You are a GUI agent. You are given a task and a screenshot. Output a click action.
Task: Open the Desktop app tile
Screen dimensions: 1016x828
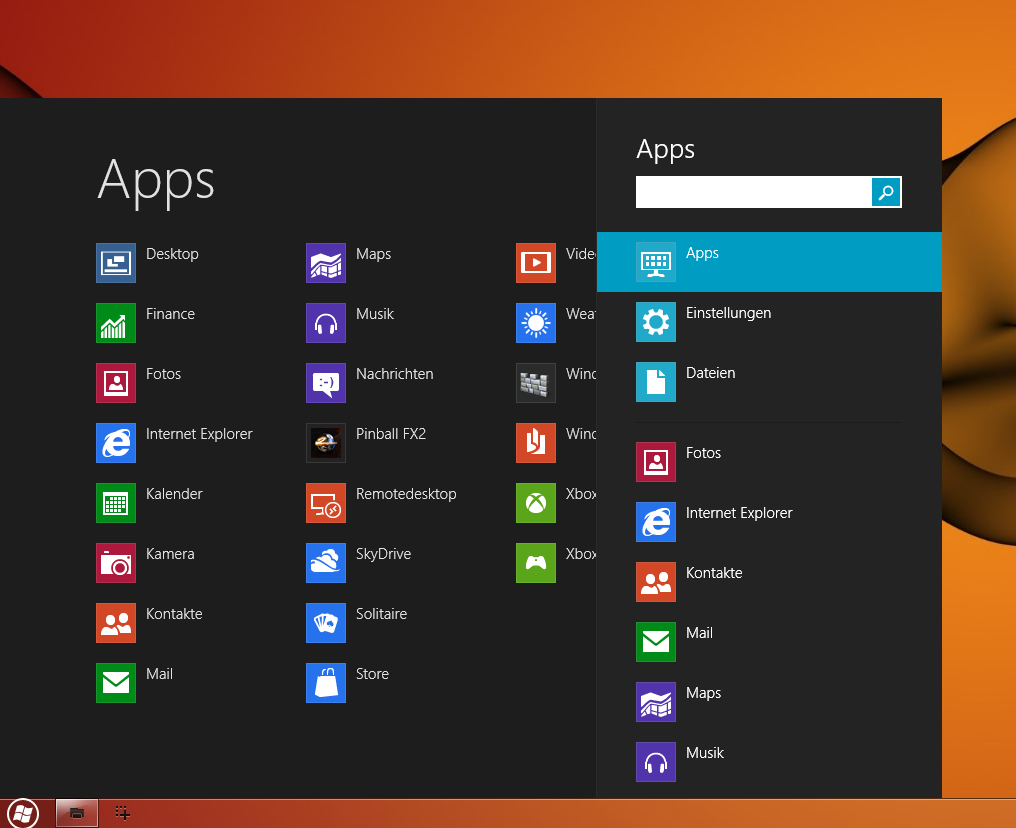115,262
